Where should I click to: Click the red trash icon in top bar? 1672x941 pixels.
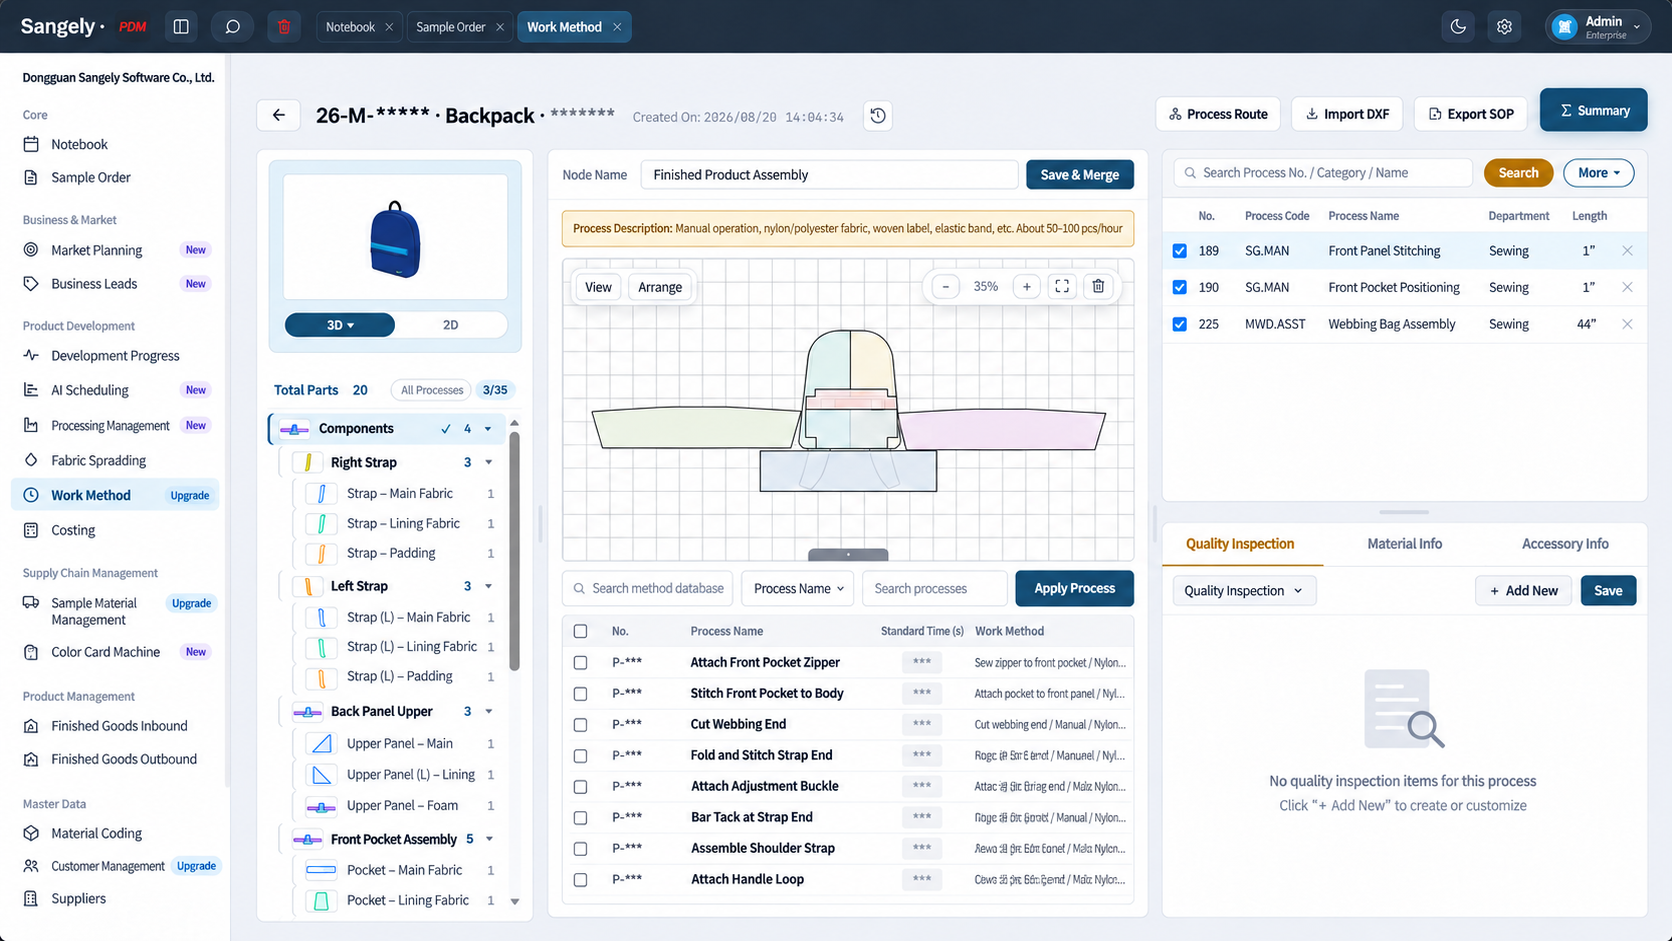point(284,27)
